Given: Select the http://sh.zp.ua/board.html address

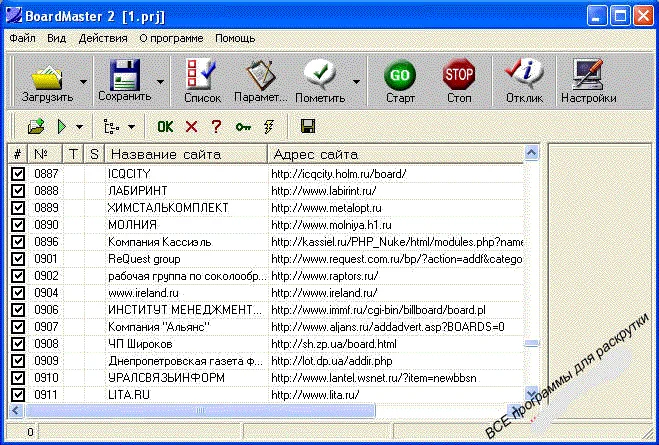Looking at the screenshot, I should tap(334, 344).
